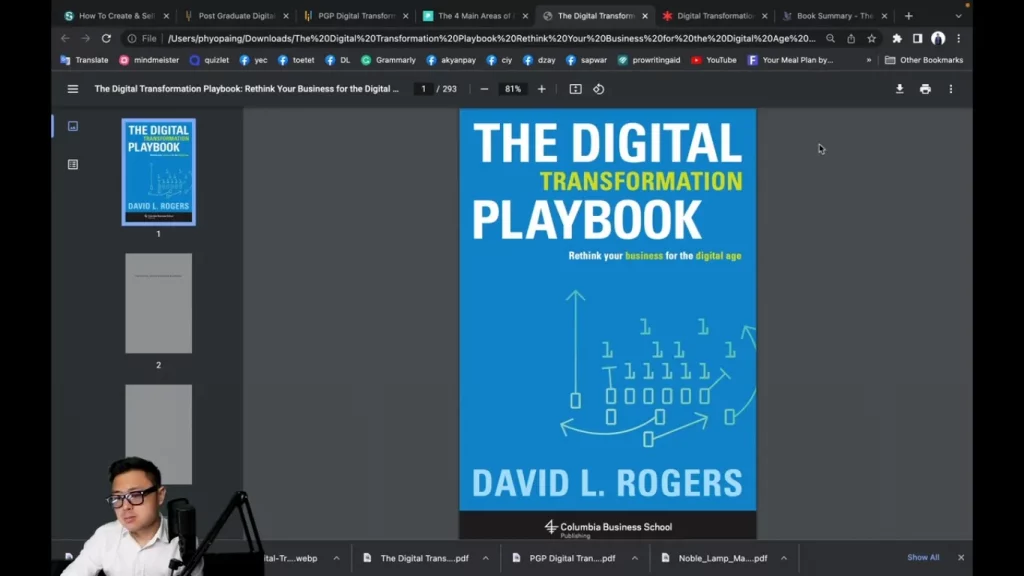Rotate the PDF counterclockwise
Viewport: 1024px width, 576px height.
599,89
